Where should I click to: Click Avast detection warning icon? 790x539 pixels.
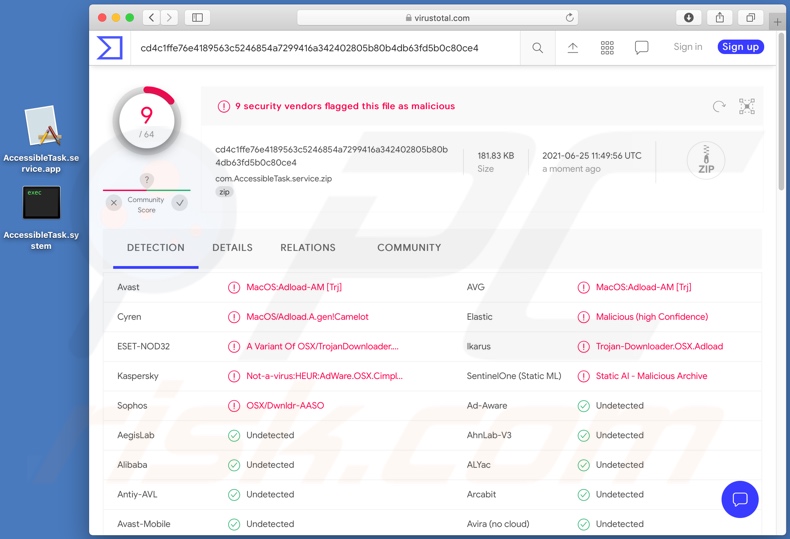click(234, 287)
